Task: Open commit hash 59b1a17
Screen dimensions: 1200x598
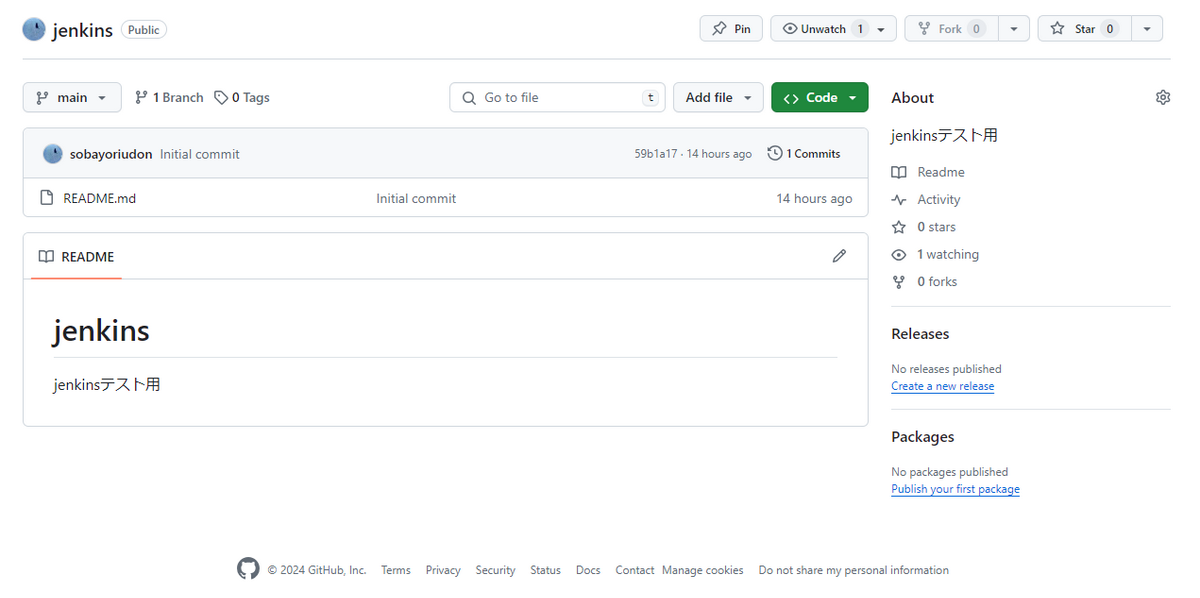Action: tap(655, 154)
